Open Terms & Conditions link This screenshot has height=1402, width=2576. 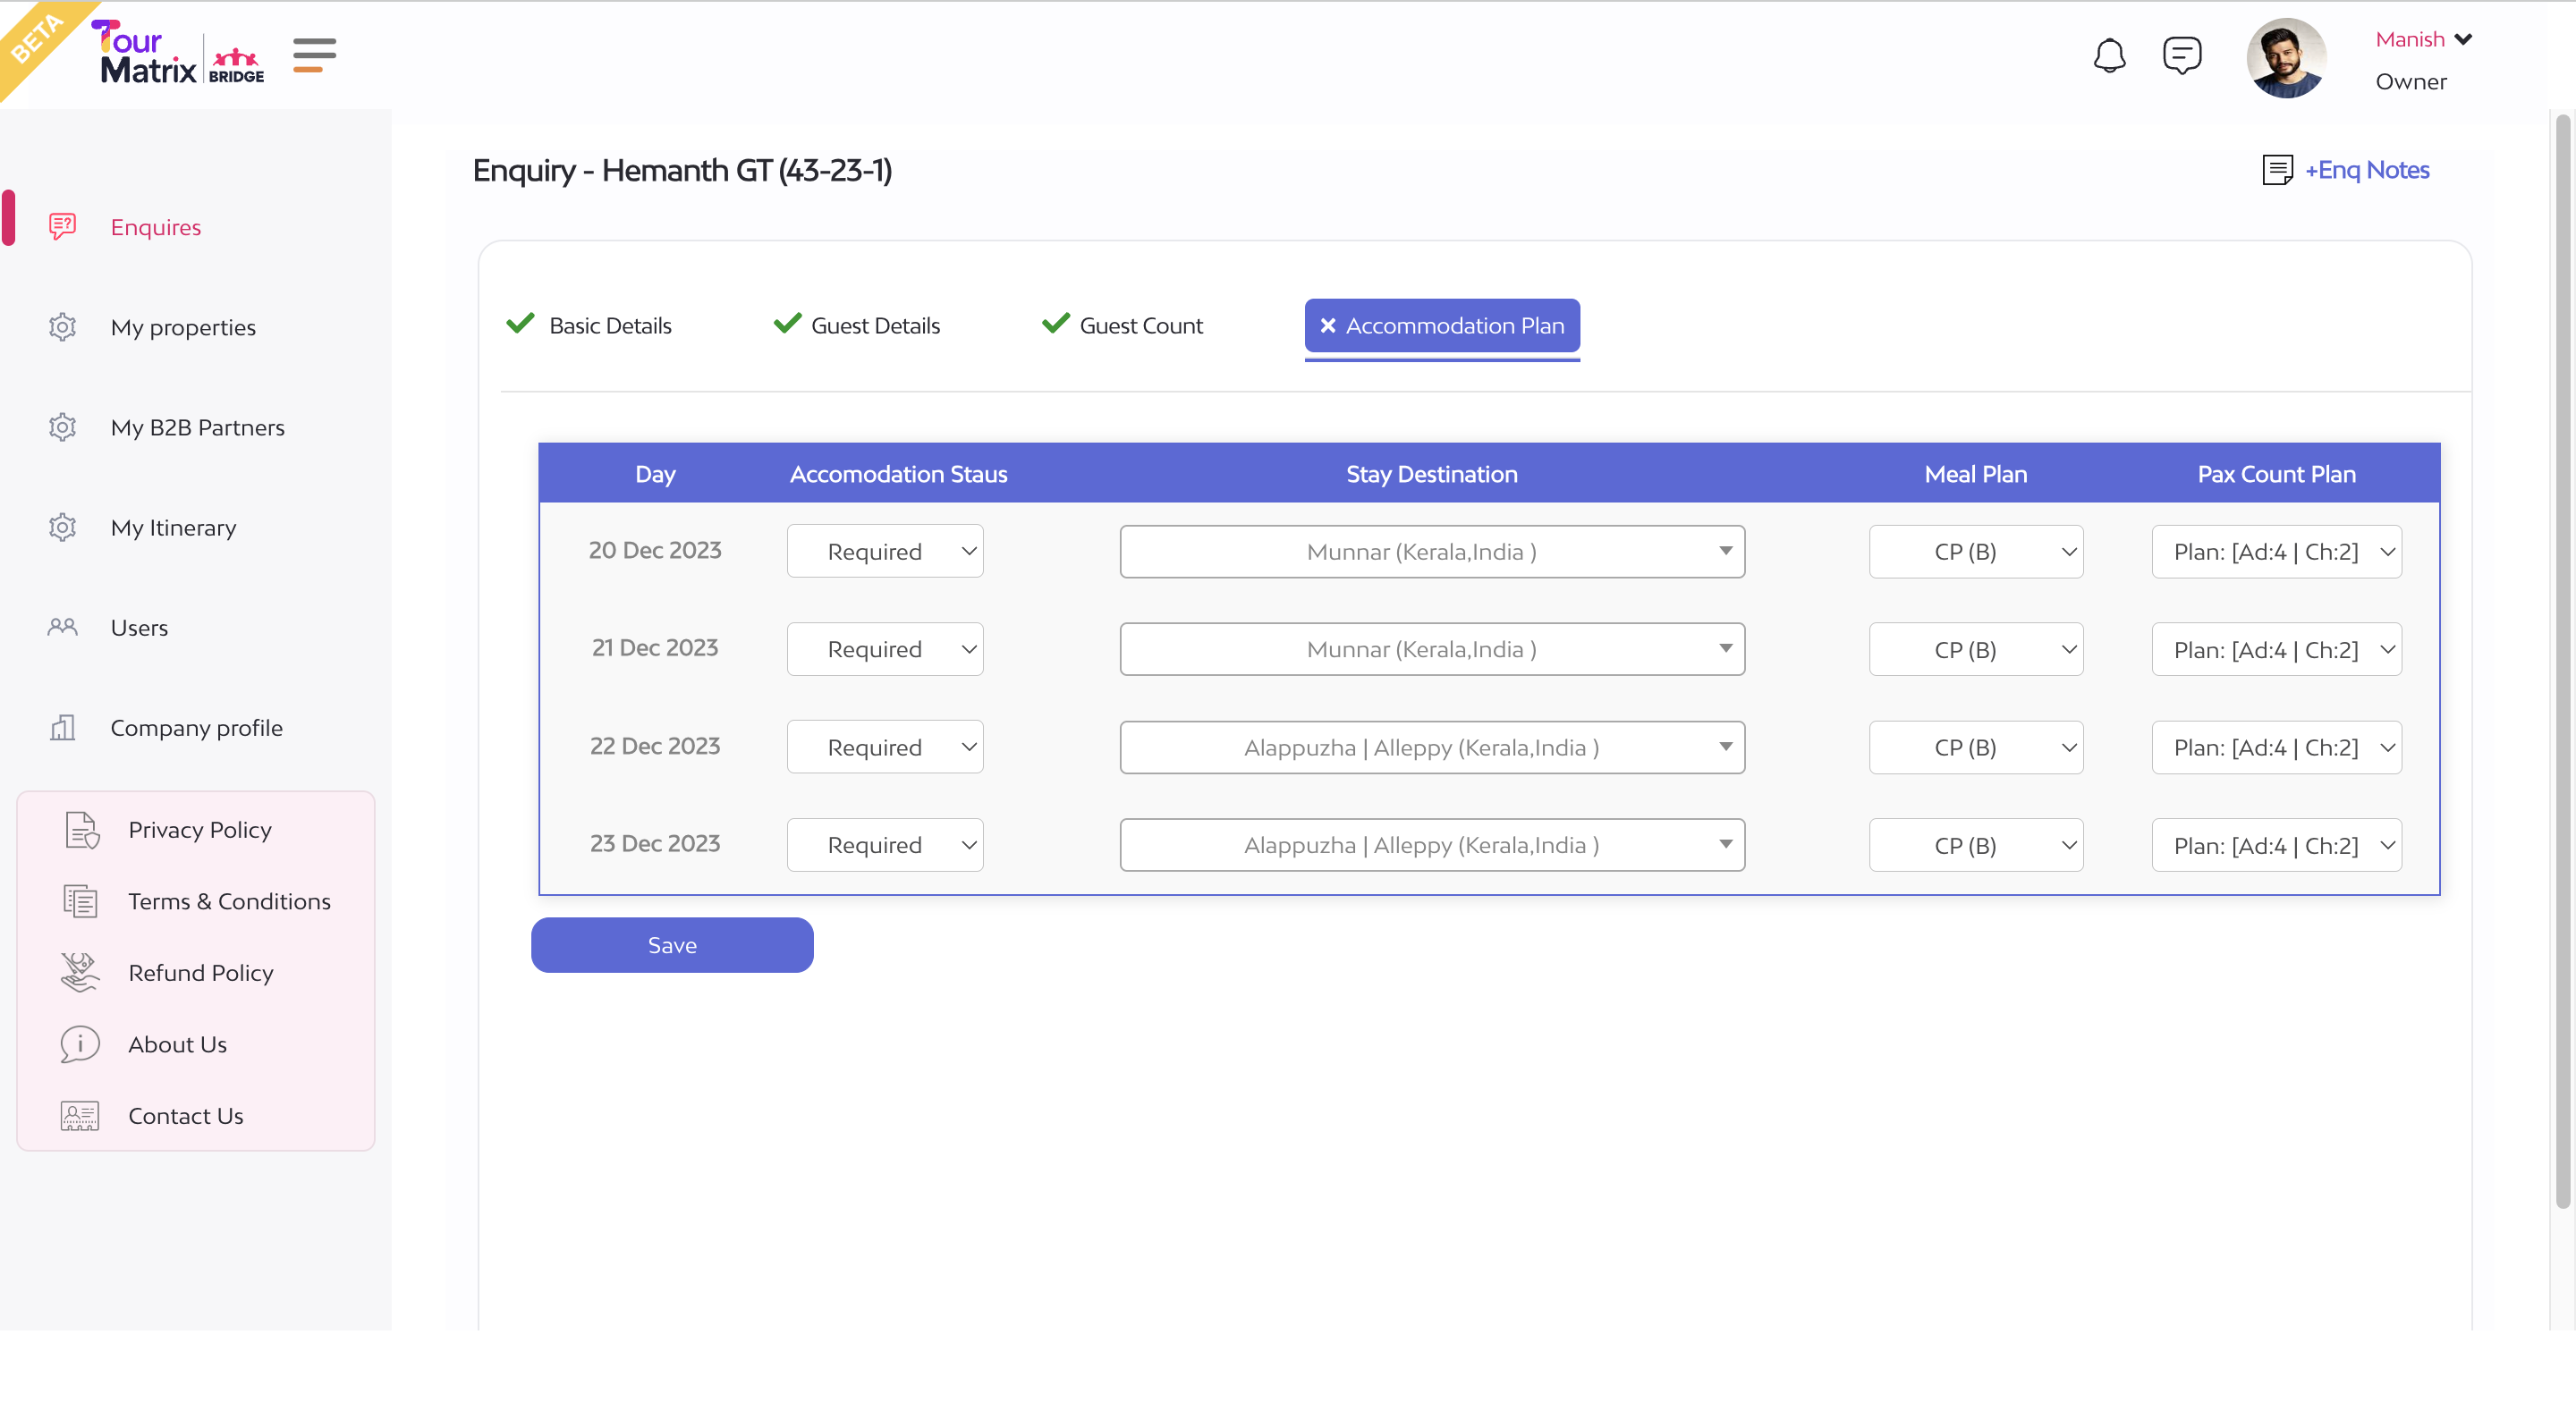tap(229, 901)
